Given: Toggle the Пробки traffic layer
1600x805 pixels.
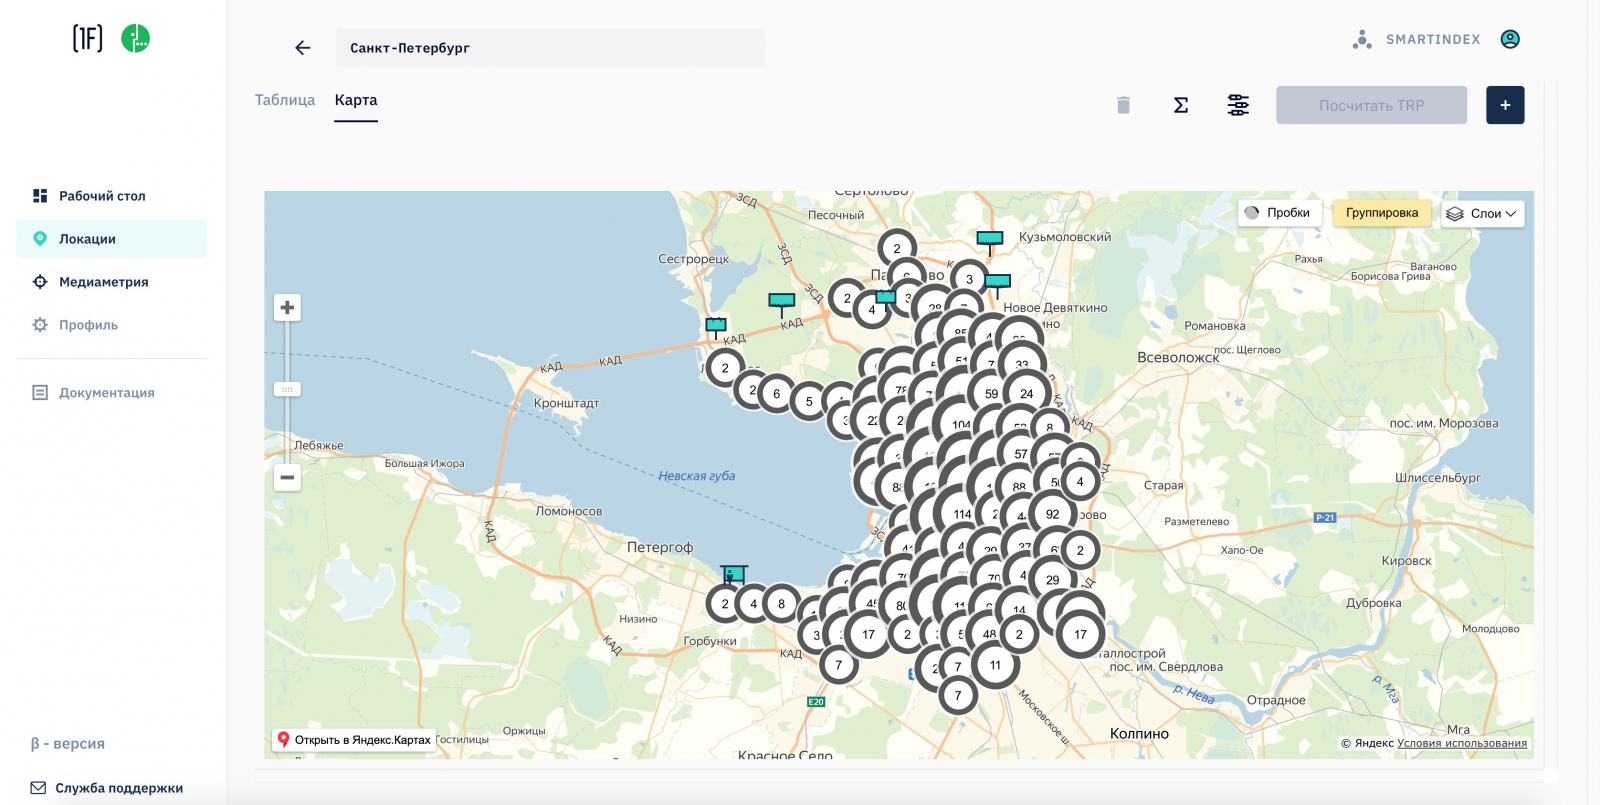Looking at the screenshot, I should (x=1280, y=213).
